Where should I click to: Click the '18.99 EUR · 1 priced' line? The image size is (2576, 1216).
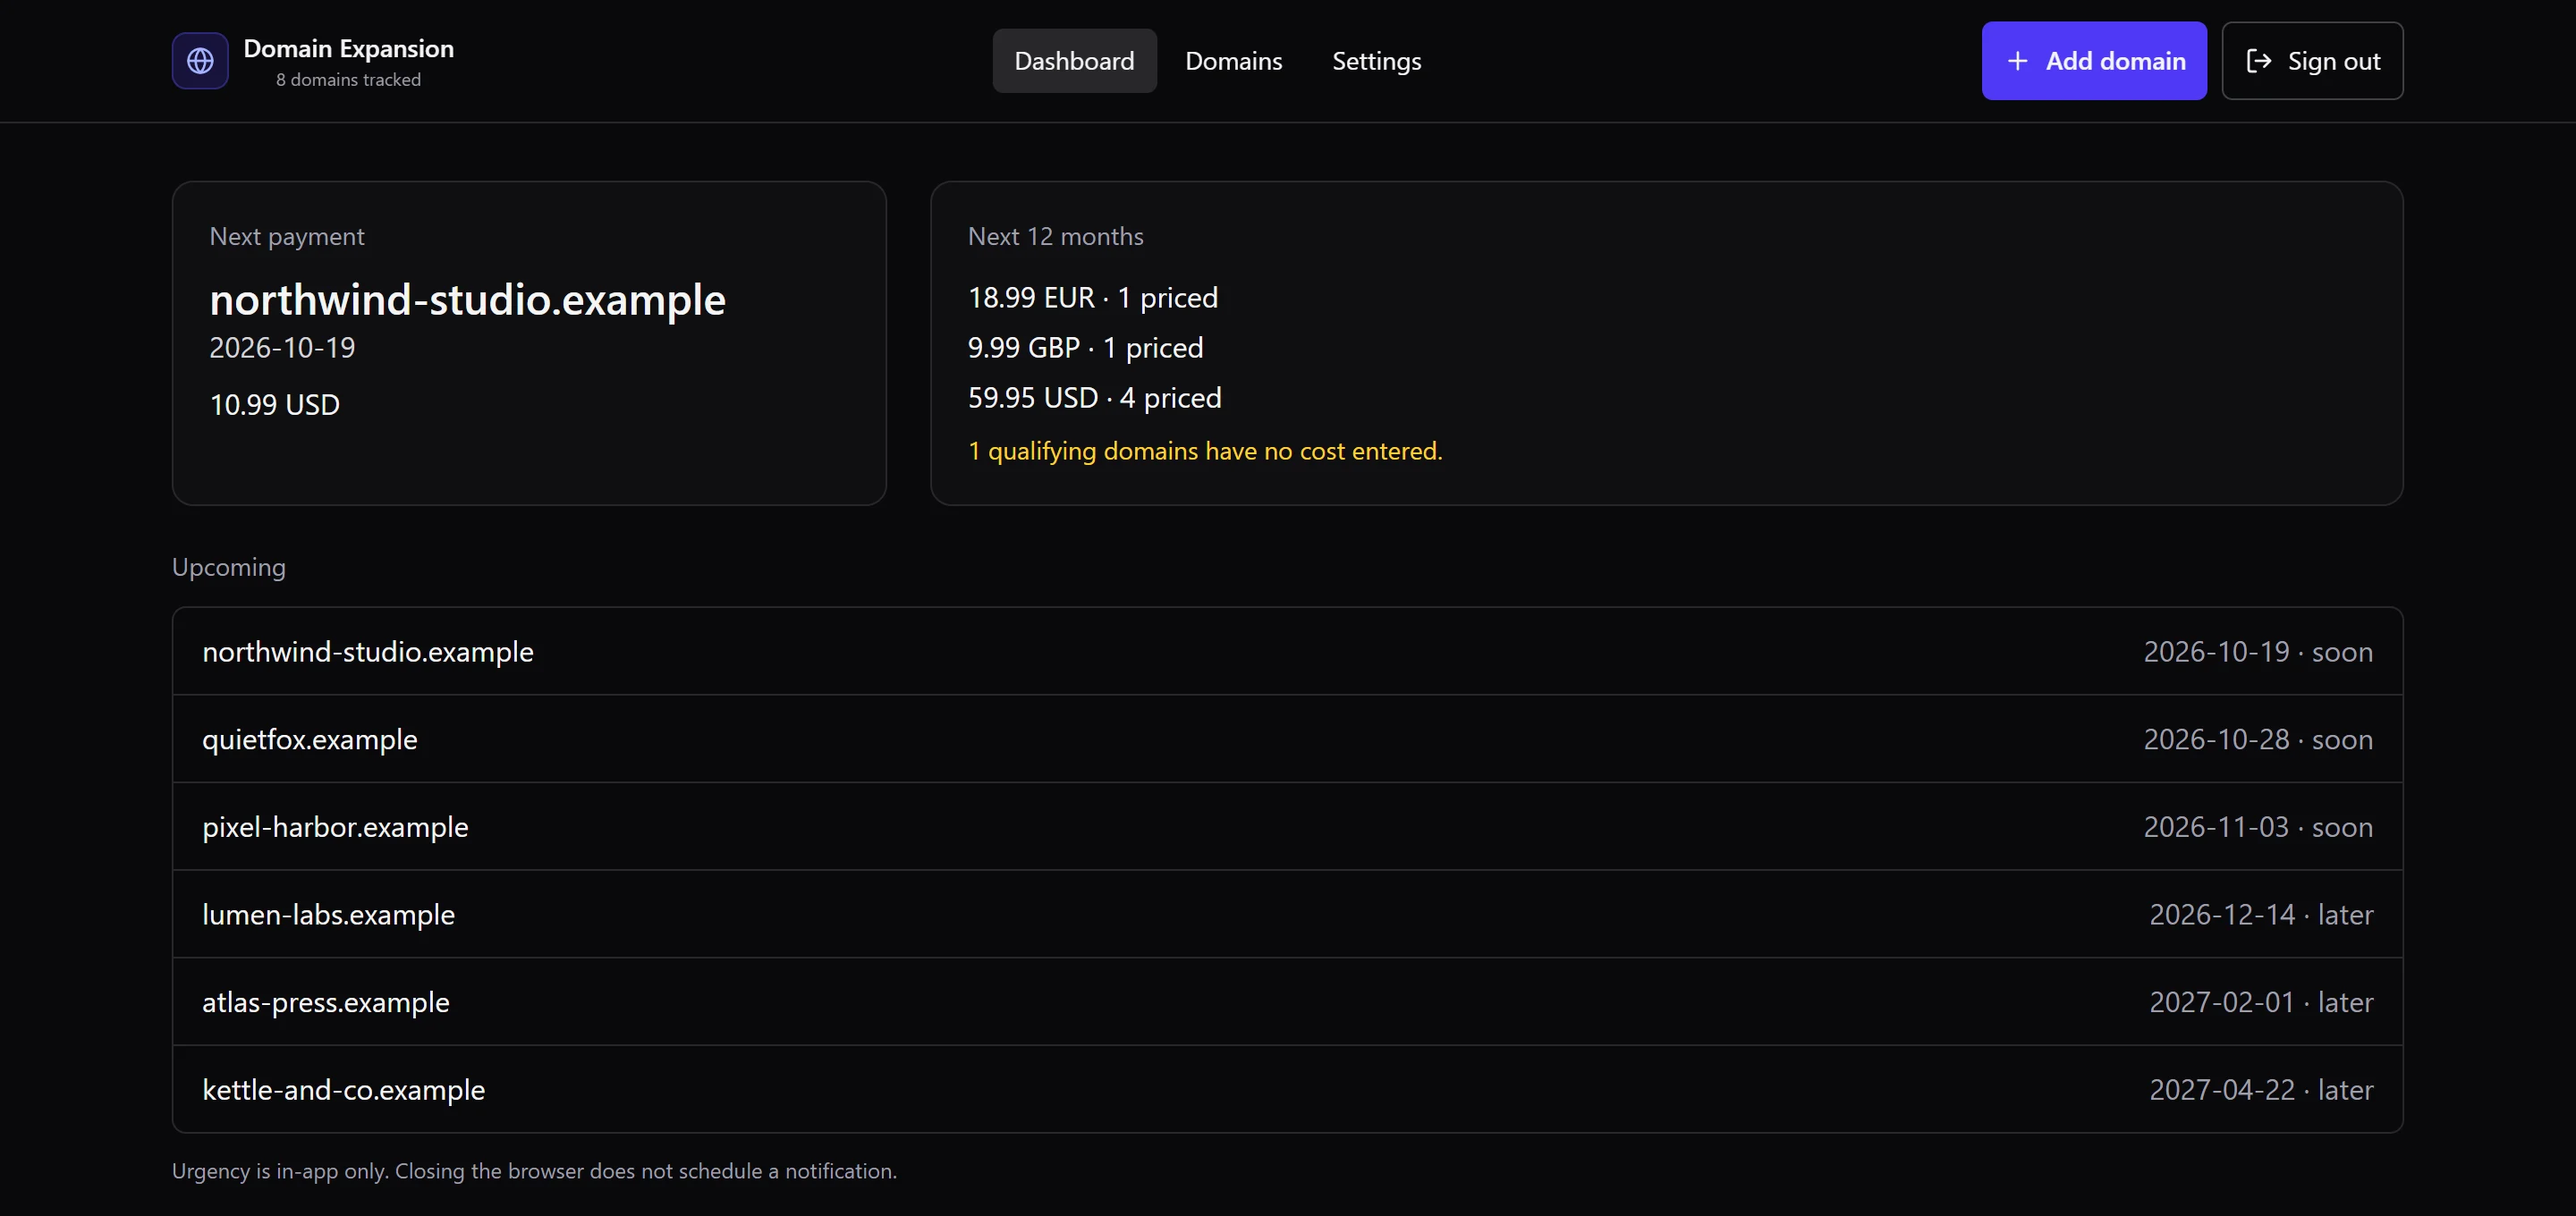[x=1092, y=297]
